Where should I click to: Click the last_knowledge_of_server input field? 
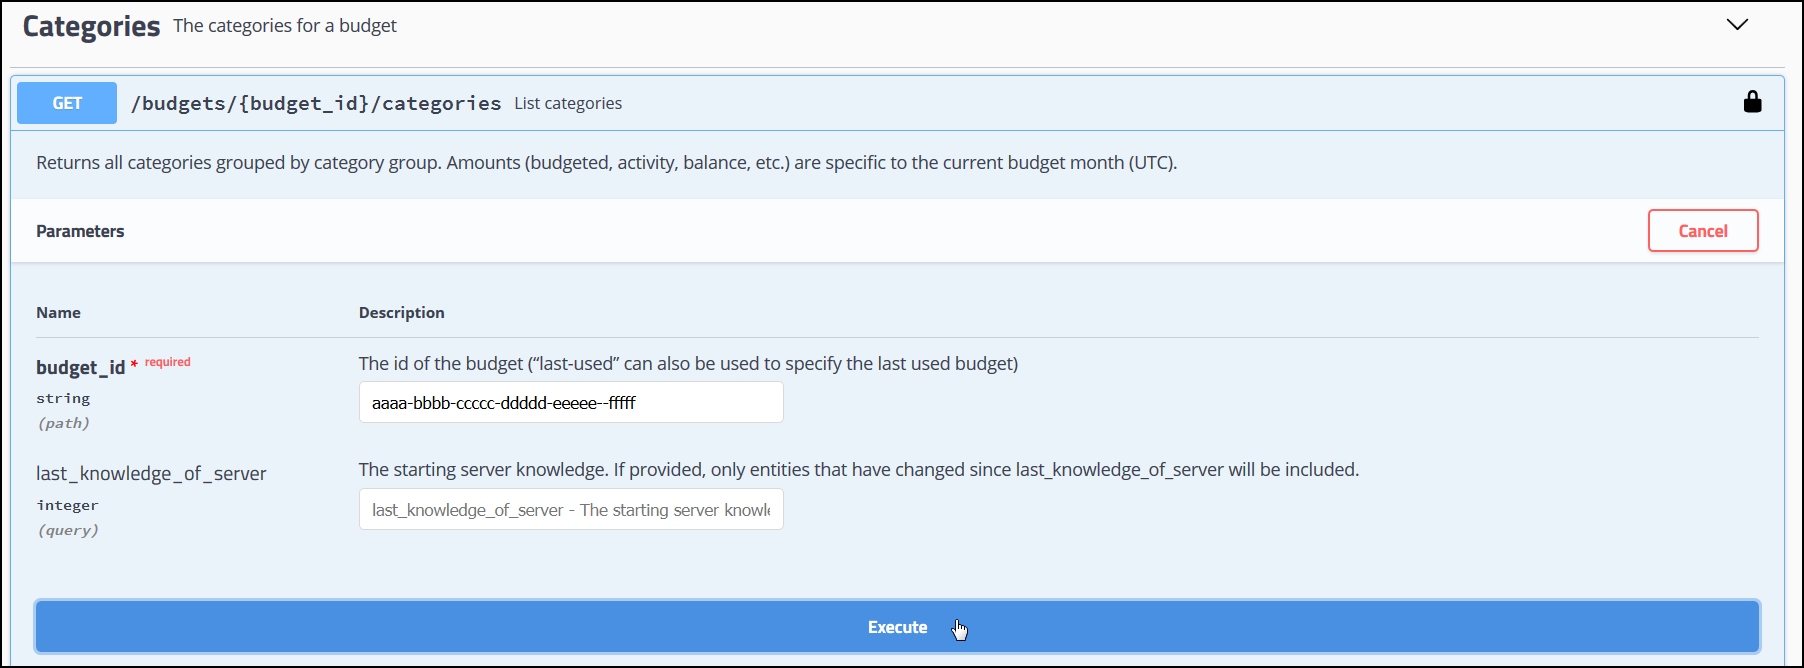[571, 510]
